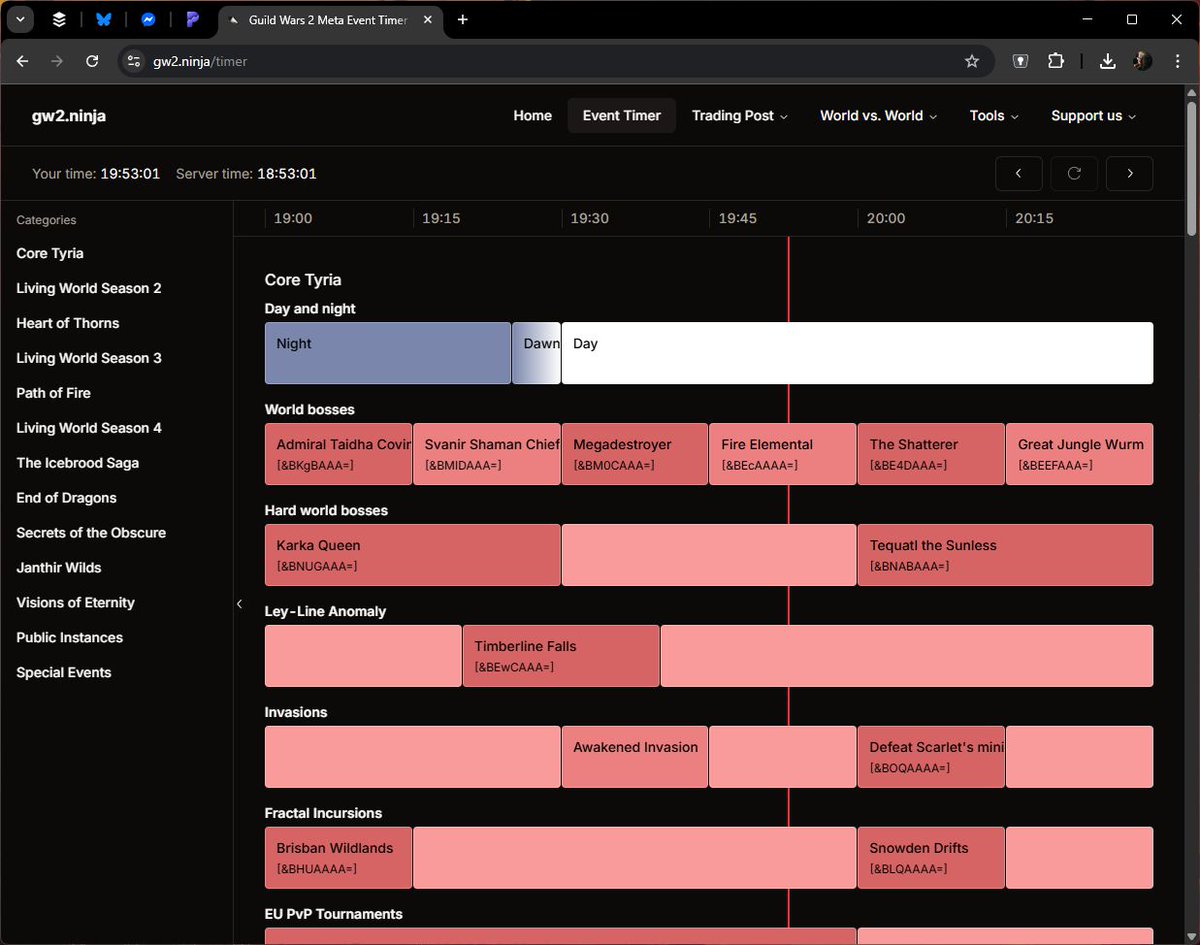1200x945 pixels.
Task: Open the Bitwarden extension icon
Action: 1020,61
